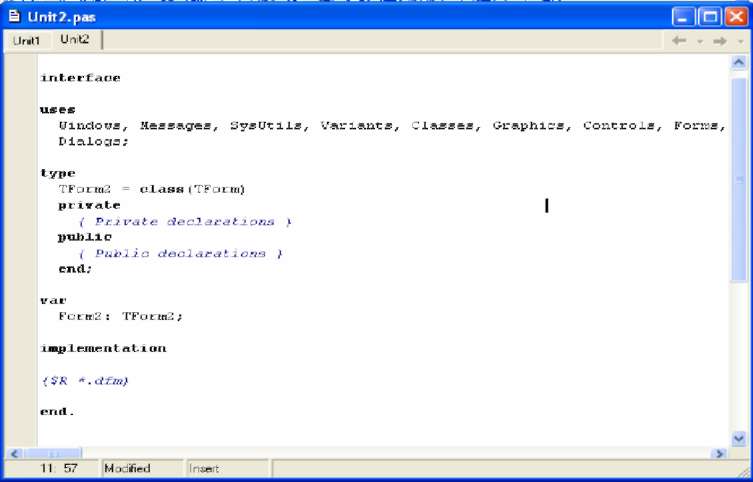Click 'Windows' in the uses clause
Viewport: 753px width, 482px height.
(90, 126)
